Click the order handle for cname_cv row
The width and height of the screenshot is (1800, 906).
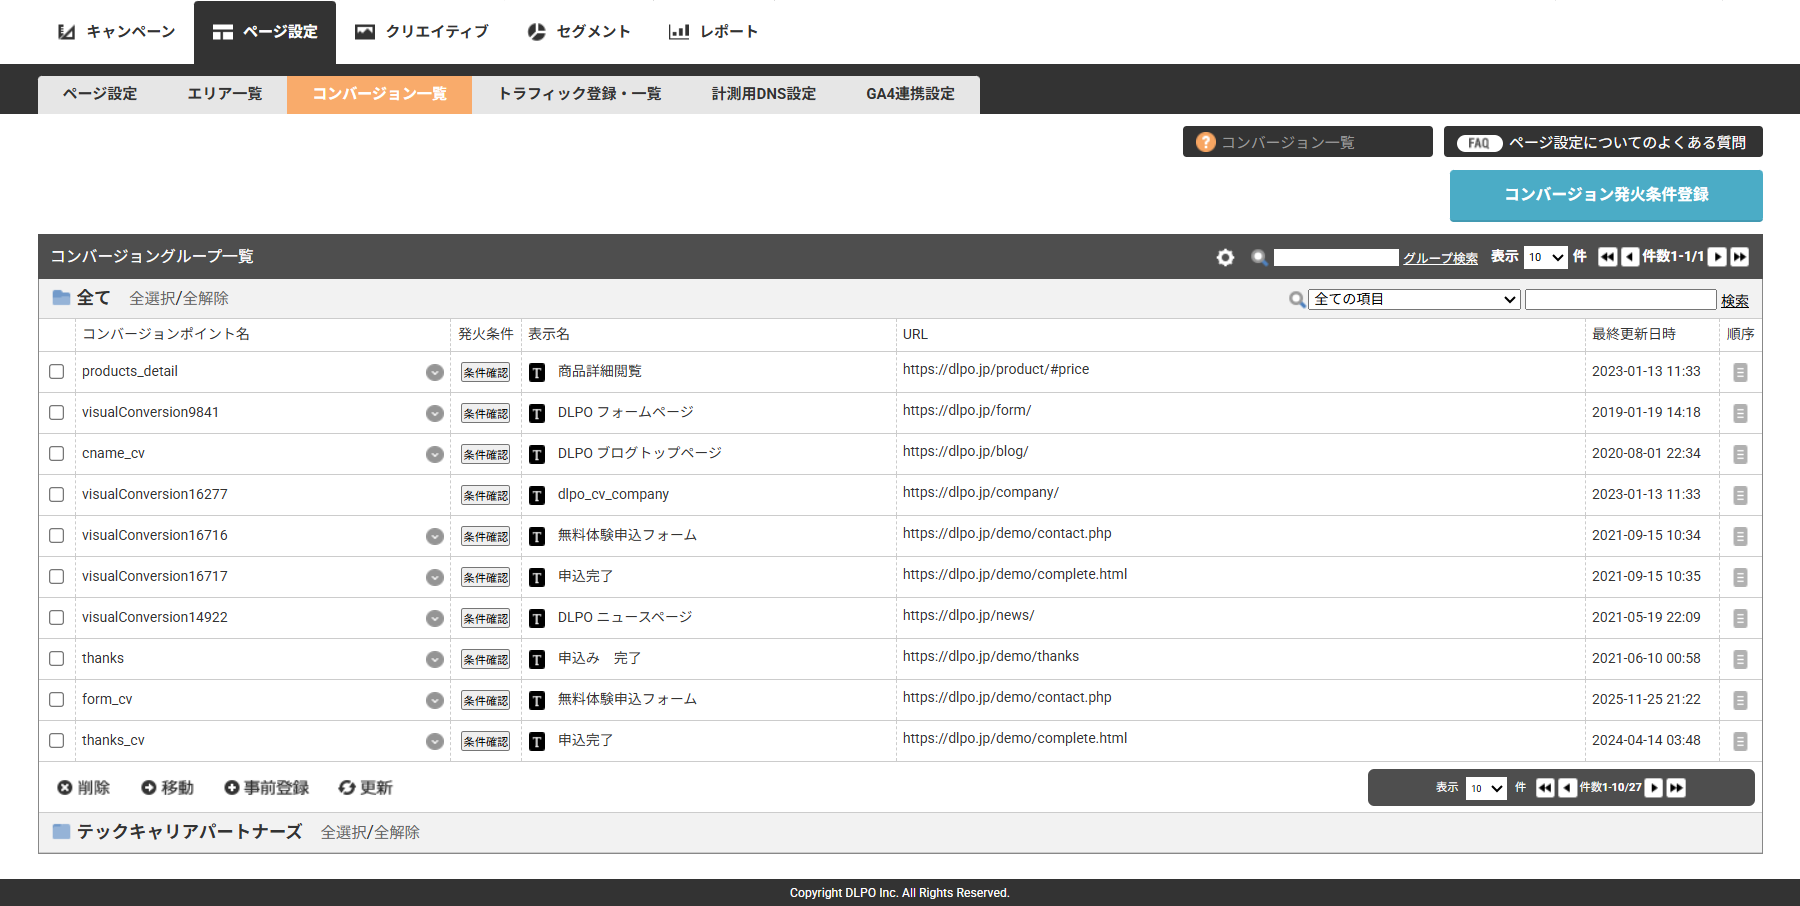coord(1740,454)
